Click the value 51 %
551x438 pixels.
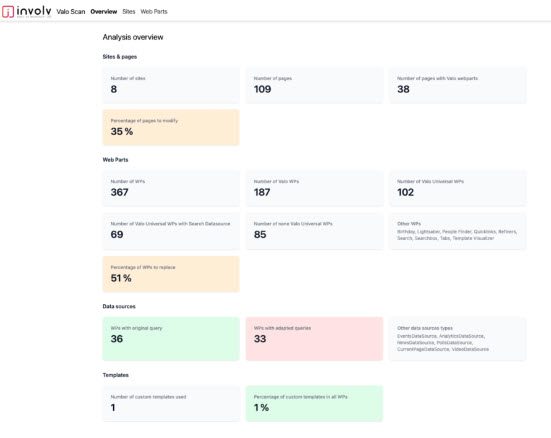121,278
